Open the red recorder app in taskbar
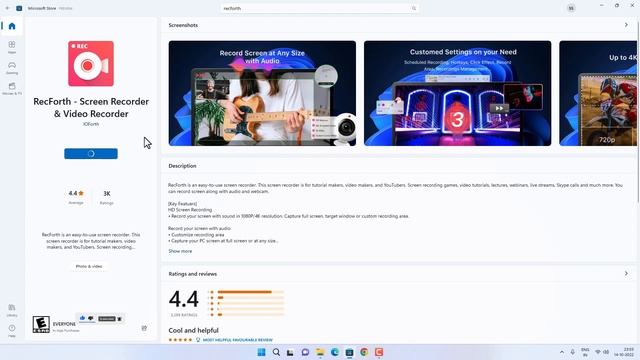The image size is (640, 360). click(379, 352)
